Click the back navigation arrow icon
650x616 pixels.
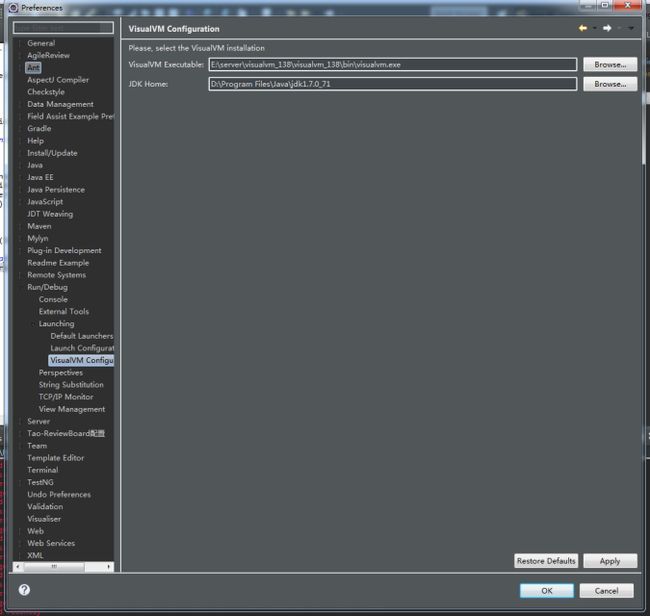pos(583,28)
